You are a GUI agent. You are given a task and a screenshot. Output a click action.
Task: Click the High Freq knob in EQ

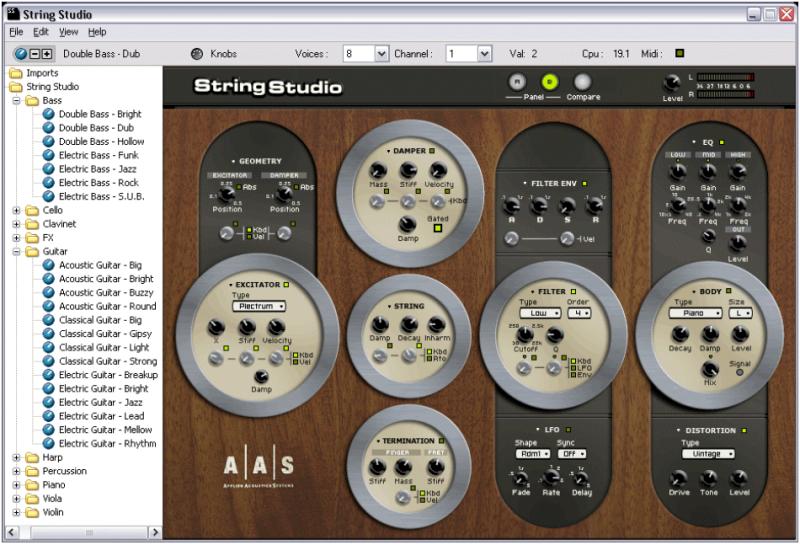tap(738, 206)
